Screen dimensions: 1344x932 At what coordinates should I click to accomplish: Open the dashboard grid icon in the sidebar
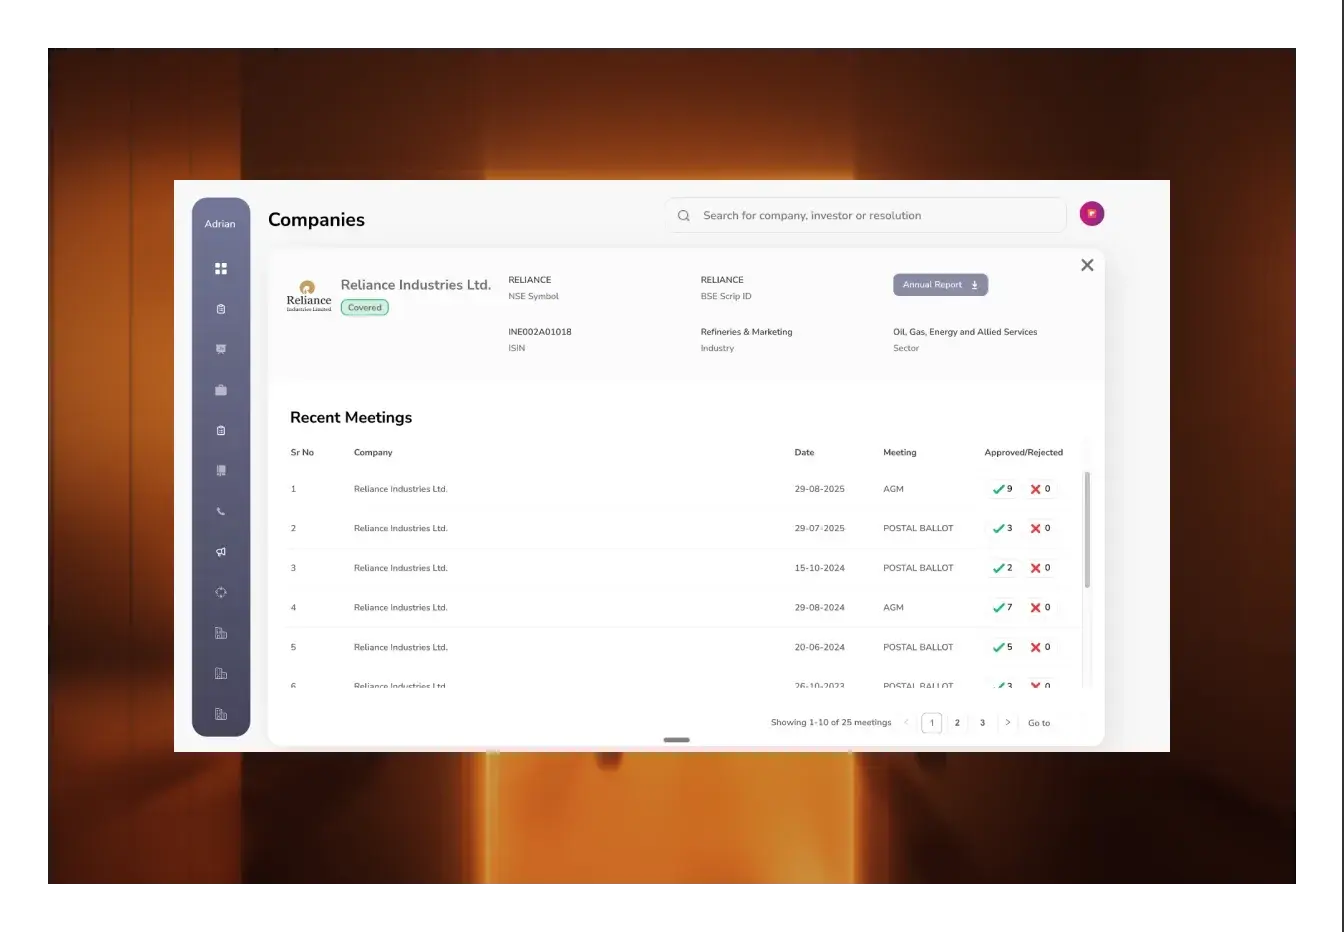221,268
